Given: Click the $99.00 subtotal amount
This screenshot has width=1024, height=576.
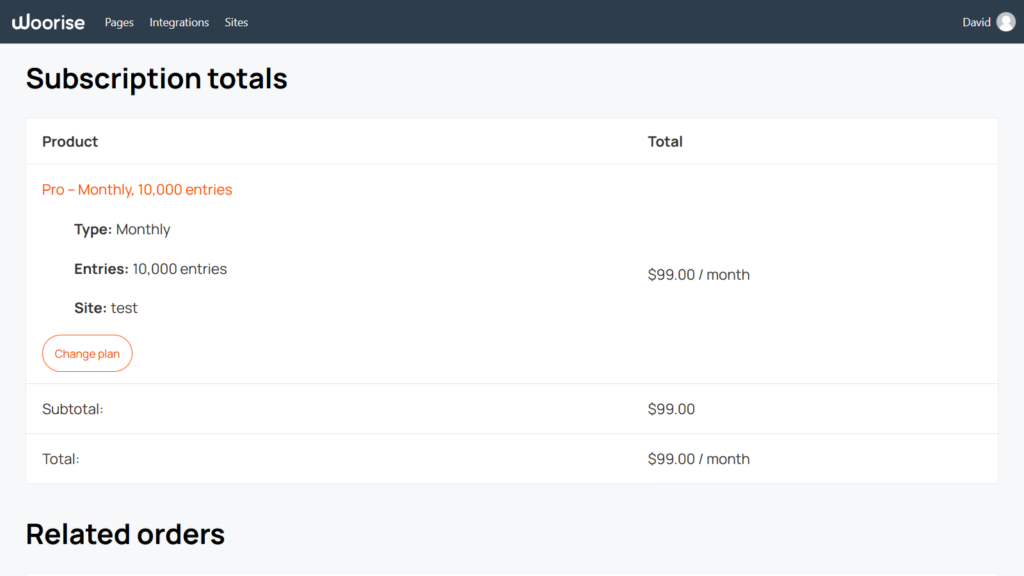Looking at the screenshot, I should point(671,409).
